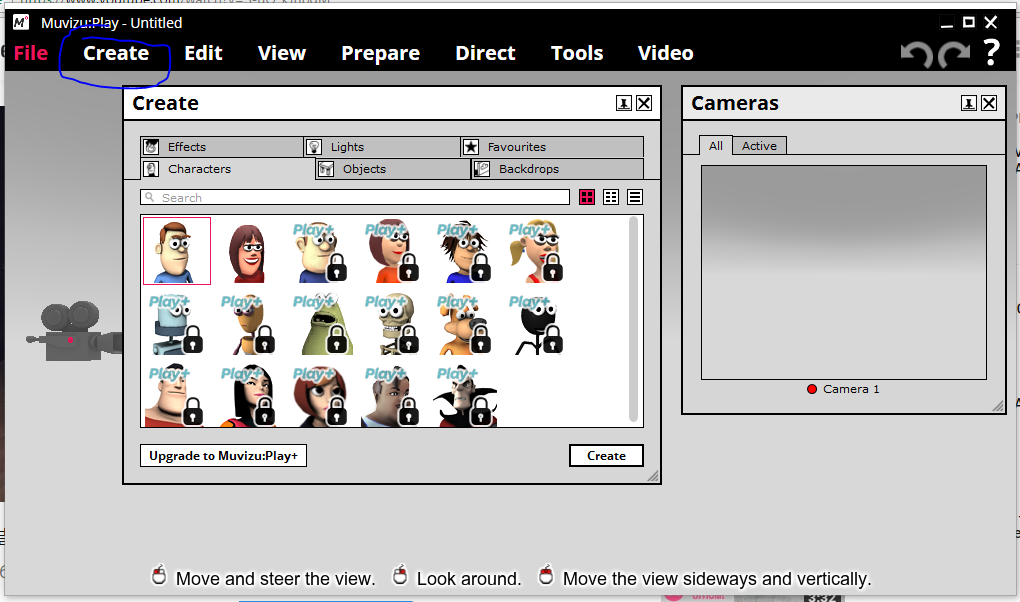This screenshot has width=1020, height=602.
Task: Select large thumbnail grid view
Action: [x=587, y=197]
